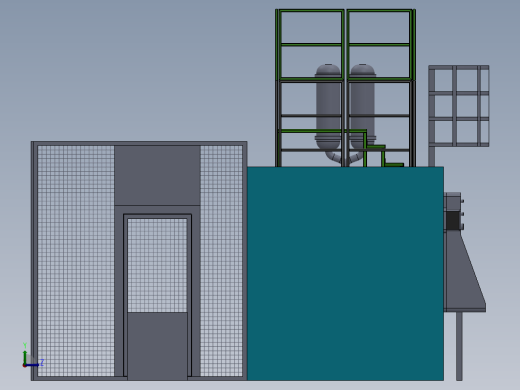Select the green top rail of the tower frame

345,11
